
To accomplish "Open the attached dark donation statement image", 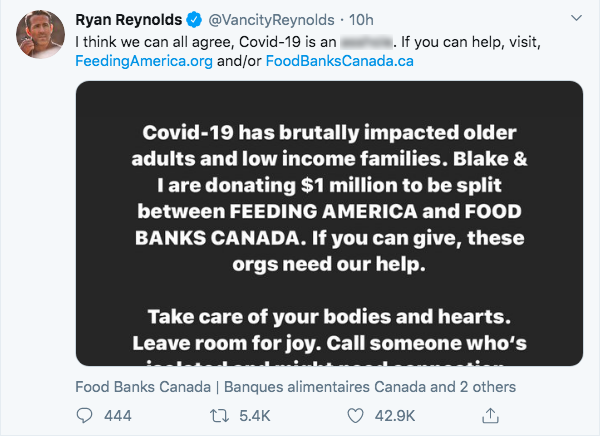I will (x=329, y=223).
